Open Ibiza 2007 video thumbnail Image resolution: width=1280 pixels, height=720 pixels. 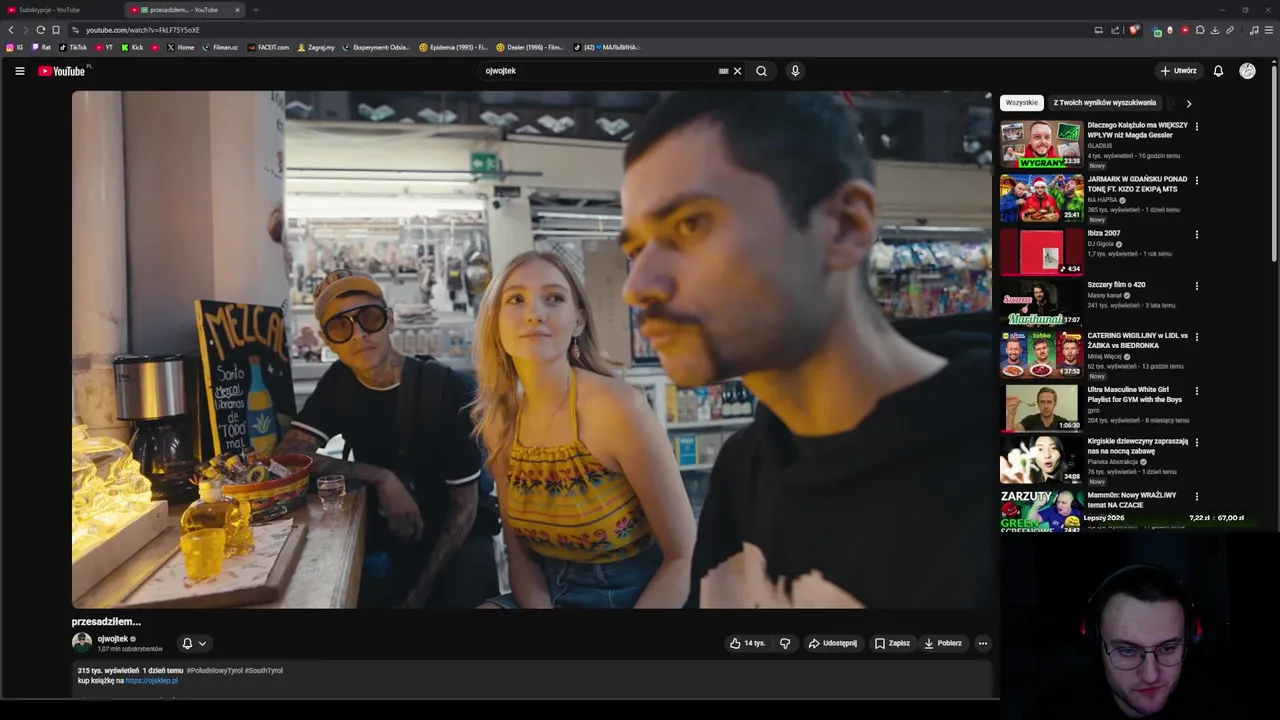click(1042, 252)
